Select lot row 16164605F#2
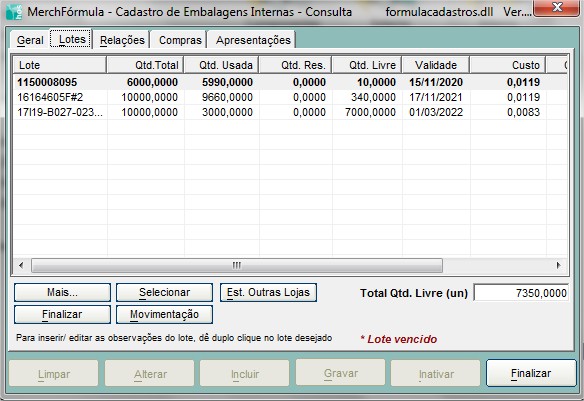Screen dimensions: 584x401 [x=290, y=97]
